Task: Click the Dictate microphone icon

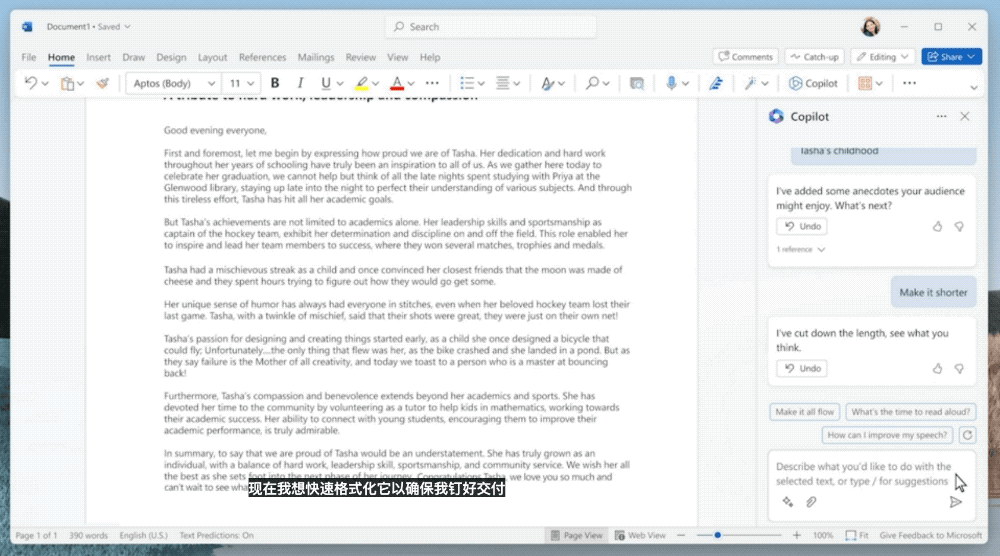Action: point(672,84)
